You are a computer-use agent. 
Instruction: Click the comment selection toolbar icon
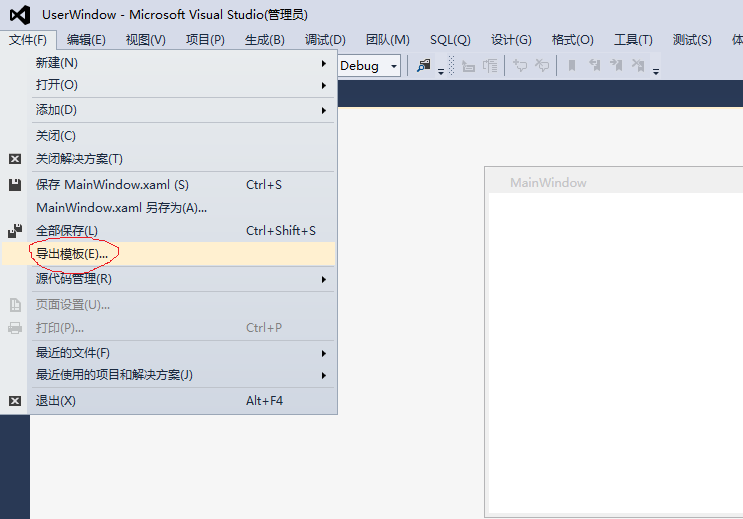tap(520, 65)
